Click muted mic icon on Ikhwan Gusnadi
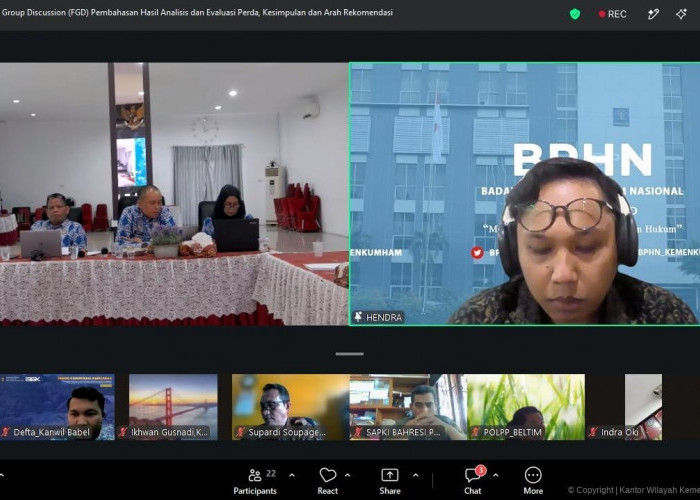 pos(123,432)
